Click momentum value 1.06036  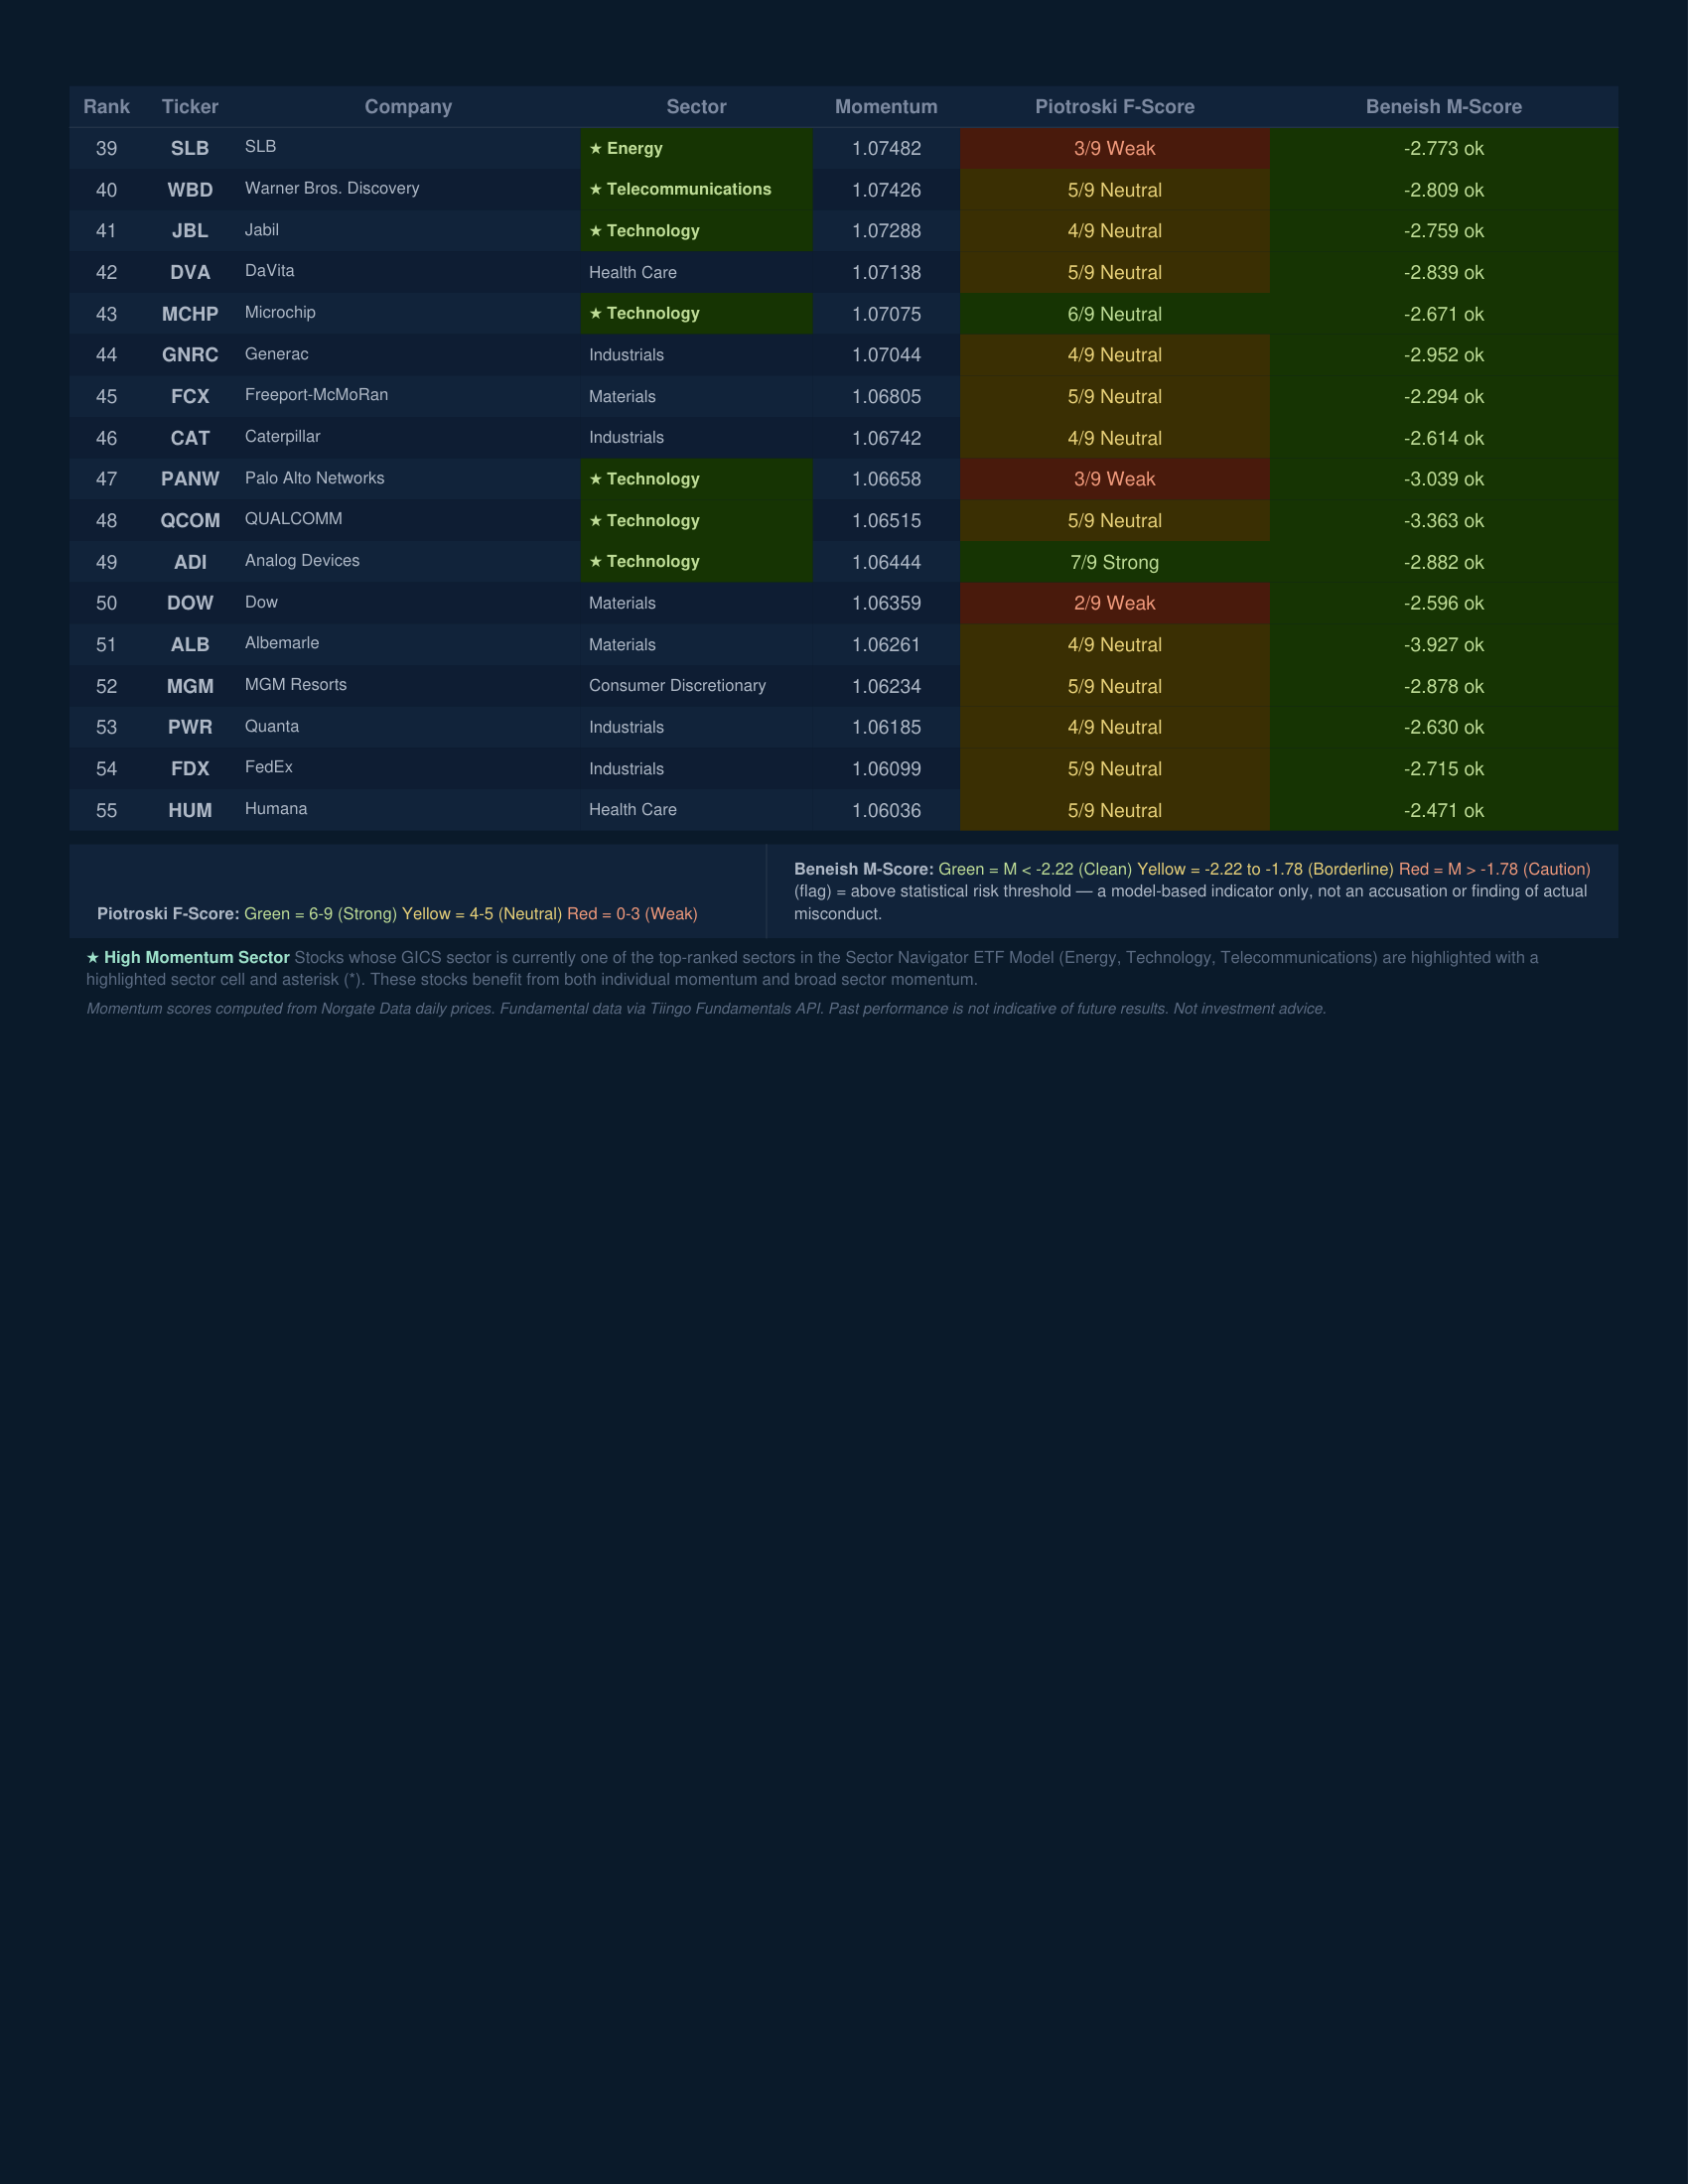[886, 810]
